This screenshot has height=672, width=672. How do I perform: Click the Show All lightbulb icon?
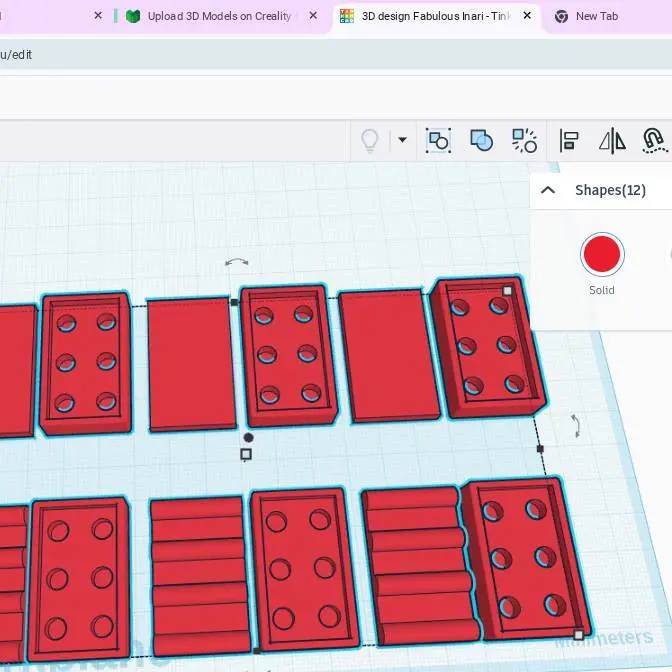click(x=369, y=141)
